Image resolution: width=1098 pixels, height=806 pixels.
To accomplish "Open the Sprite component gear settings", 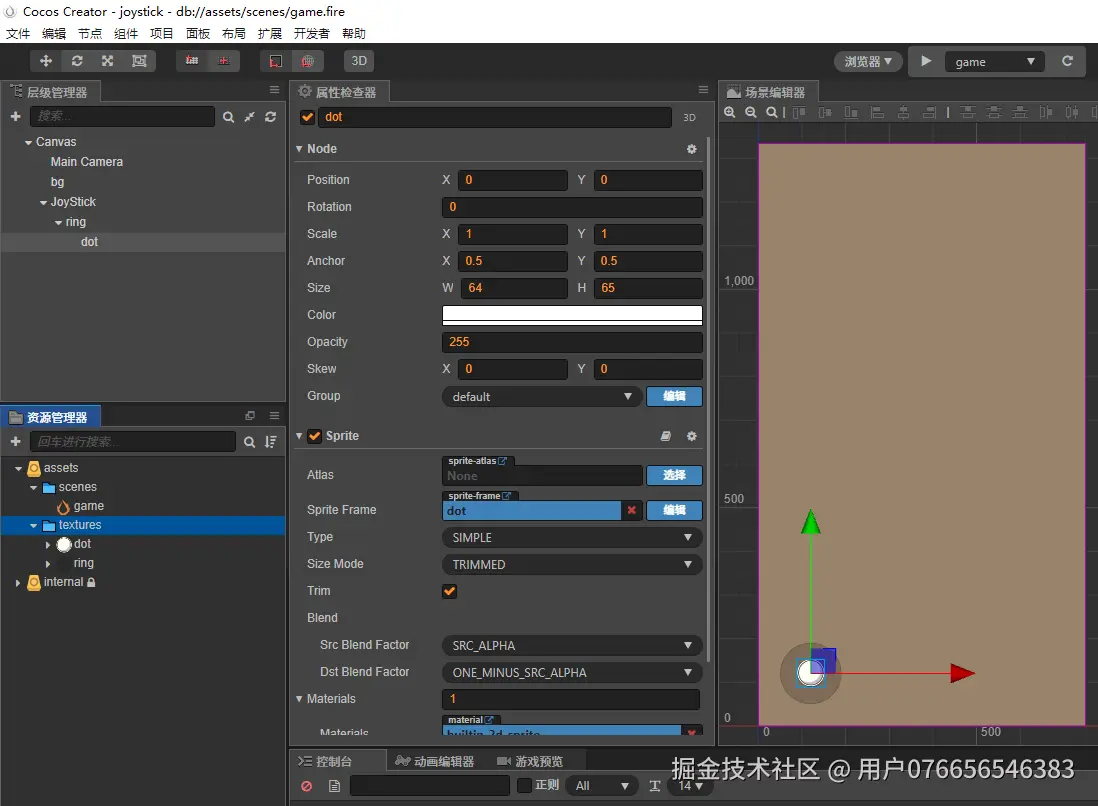I will 692,436.
